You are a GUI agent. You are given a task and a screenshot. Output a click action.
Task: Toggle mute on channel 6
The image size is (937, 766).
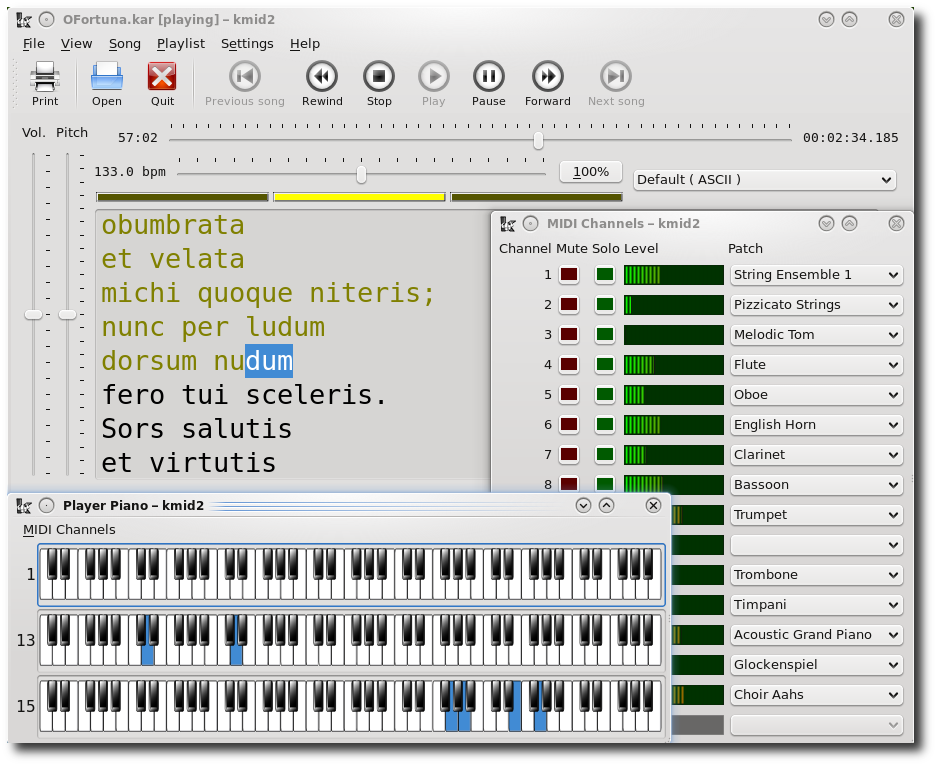pos(569,425)
